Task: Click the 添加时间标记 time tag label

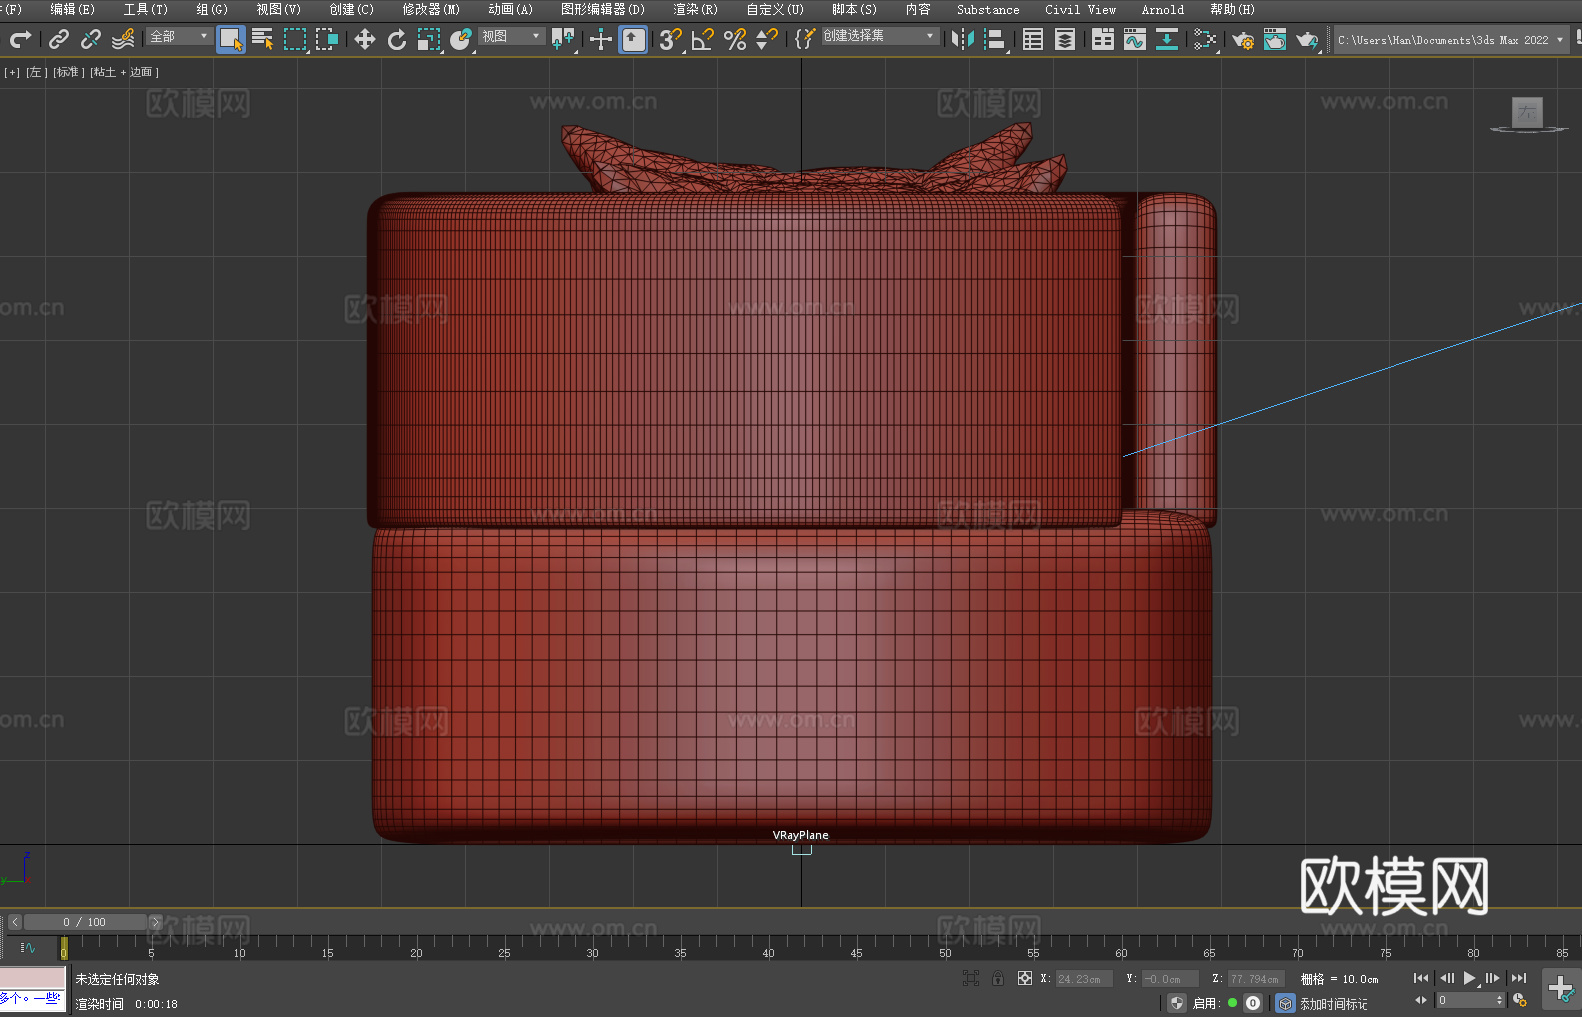Action: click(x=1333, y=1004)
